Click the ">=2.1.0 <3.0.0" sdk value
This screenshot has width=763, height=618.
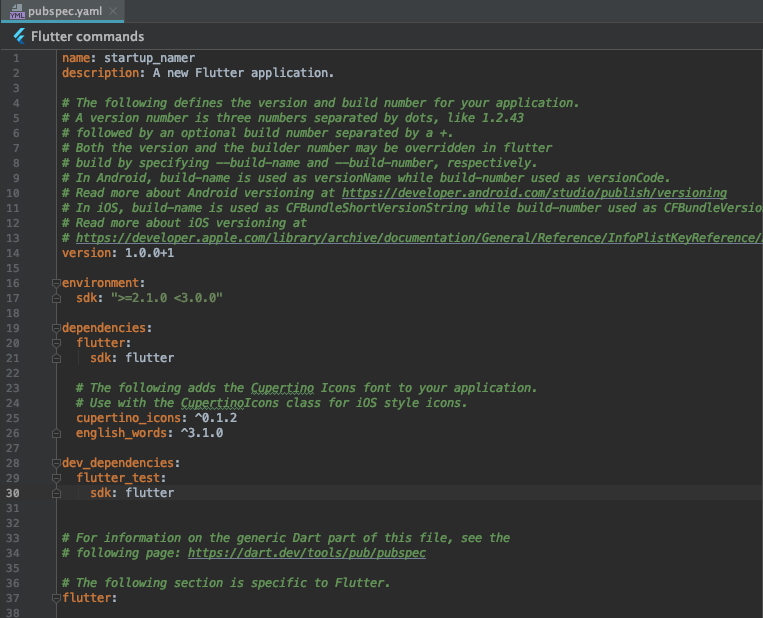pyautogui.click(x=167, y=298)
